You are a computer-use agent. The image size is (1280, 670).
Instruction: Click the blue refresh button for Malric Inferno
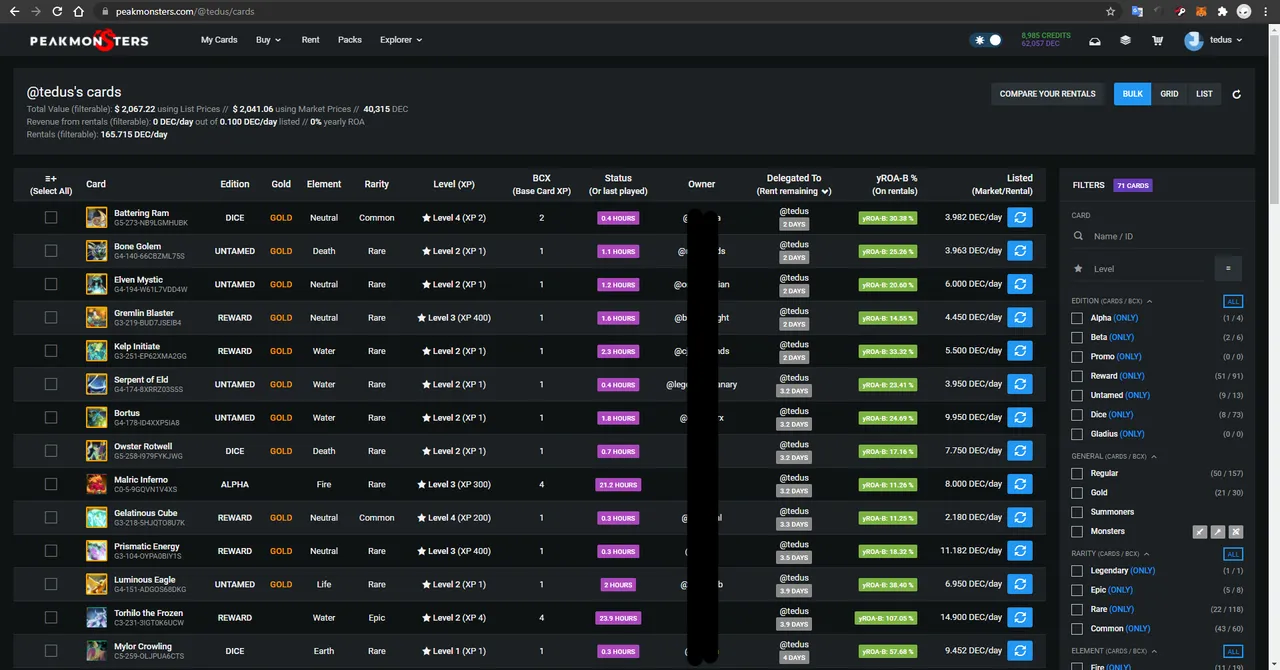[x=1019, y=484]
